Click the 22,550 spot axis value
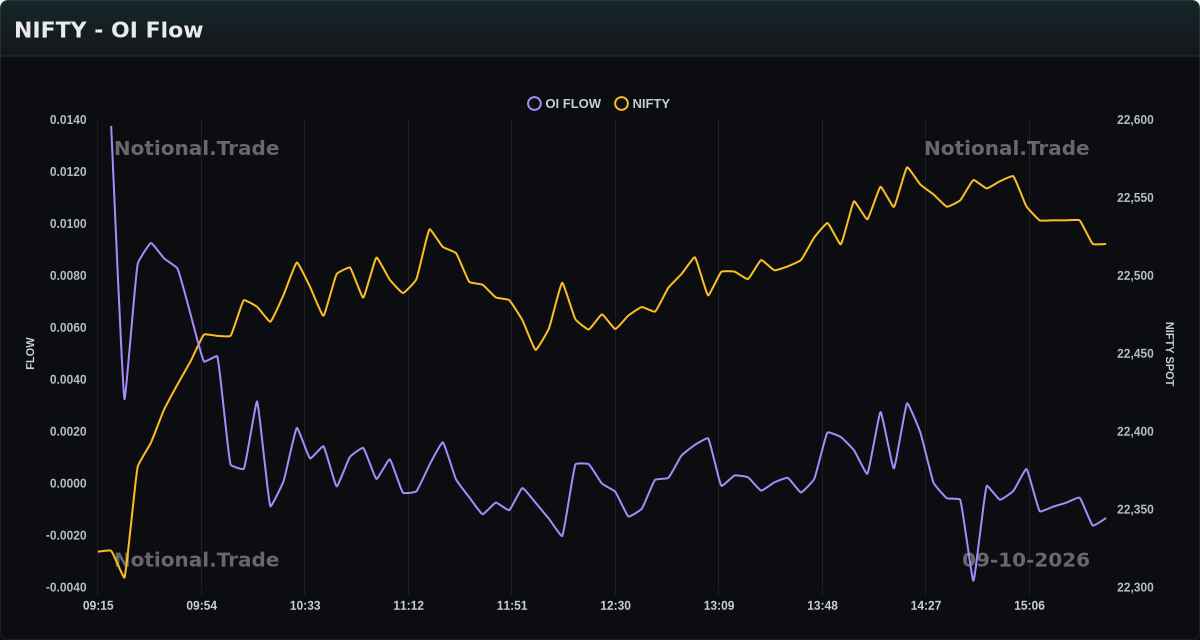Screen dimensions: 1200x640 (x=1135, y=198)
